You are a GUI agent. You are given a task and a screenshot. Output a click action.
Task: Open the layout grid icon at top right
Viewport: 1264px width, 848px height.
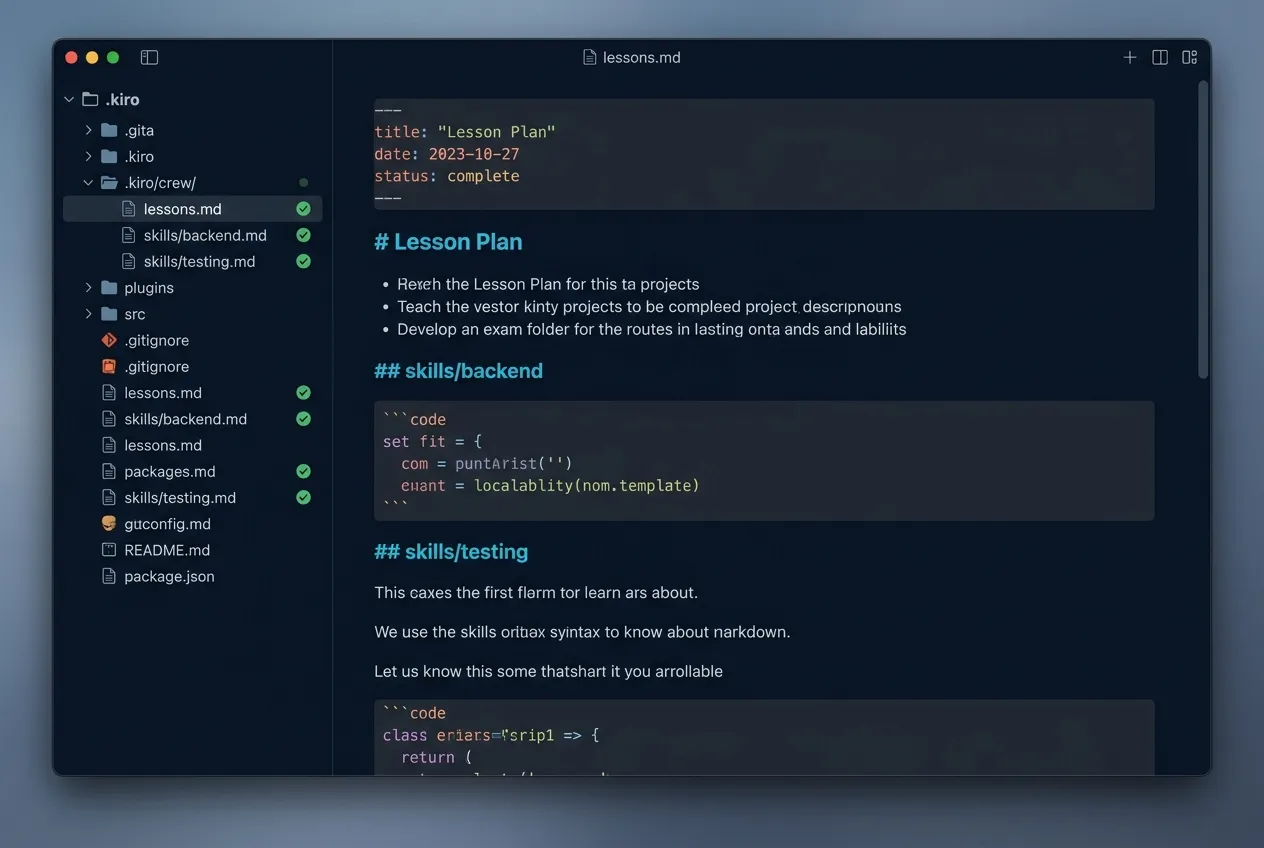click(x=1190, y=58)
